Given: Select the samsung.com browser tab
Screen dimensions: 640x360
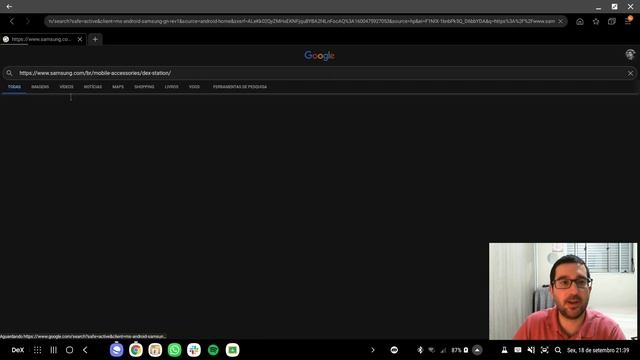Looking at the screenshot, I should pos(40,39).
